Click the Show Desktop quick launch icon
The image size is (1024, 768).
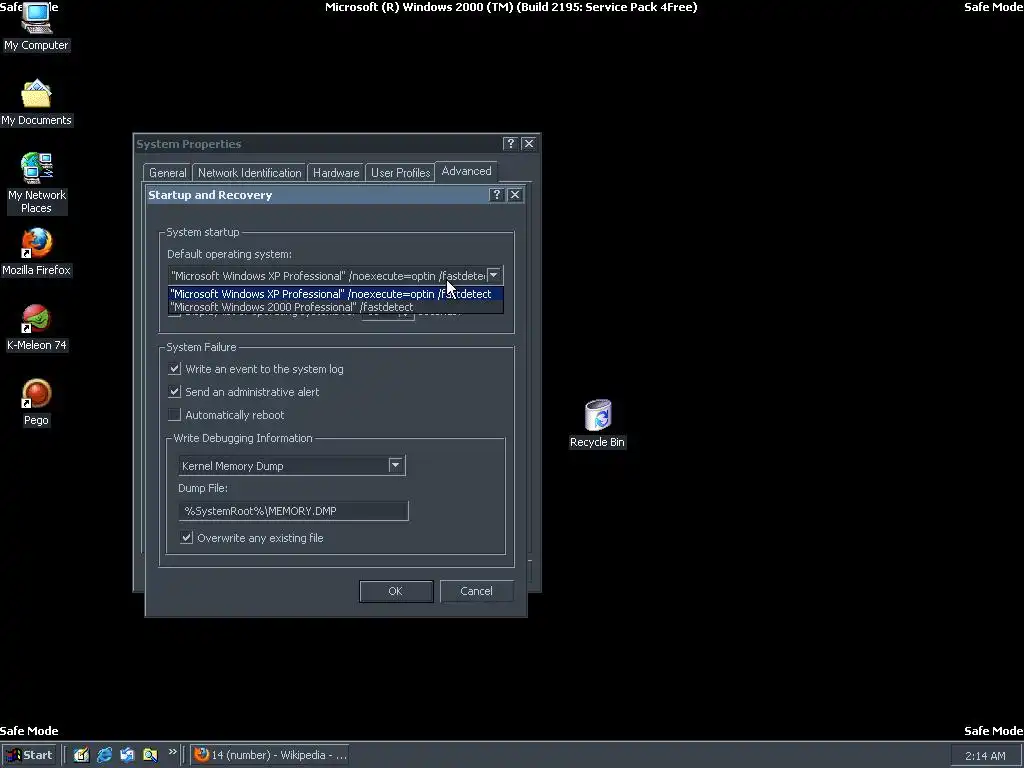(81, 755)
